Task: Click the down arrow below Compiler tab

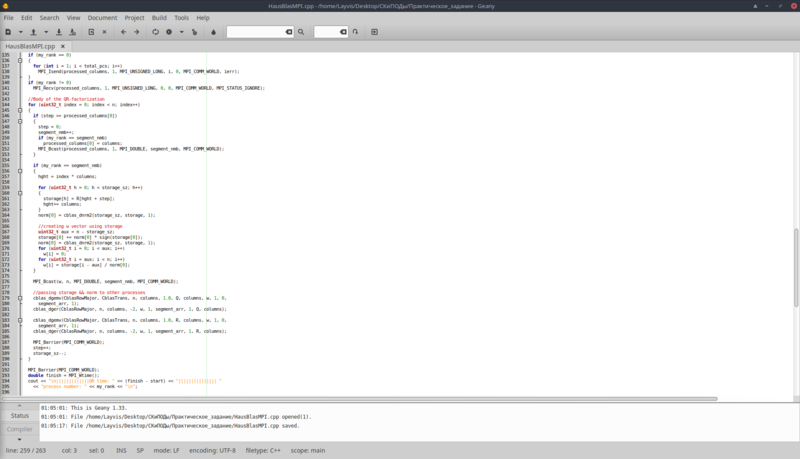Action: pyautogui.click(x=19, y=439)
